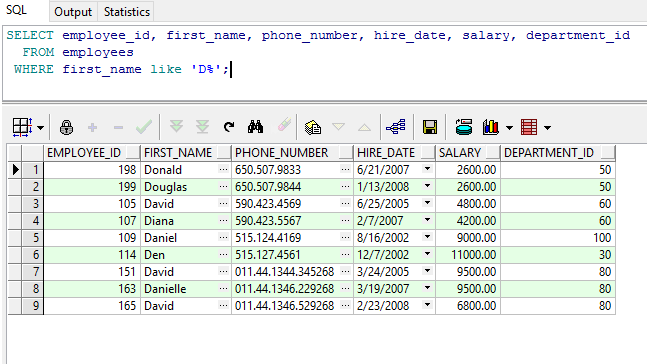Click inside the SQL query editor
Screen dimensions: 647x364
[324, 63]
